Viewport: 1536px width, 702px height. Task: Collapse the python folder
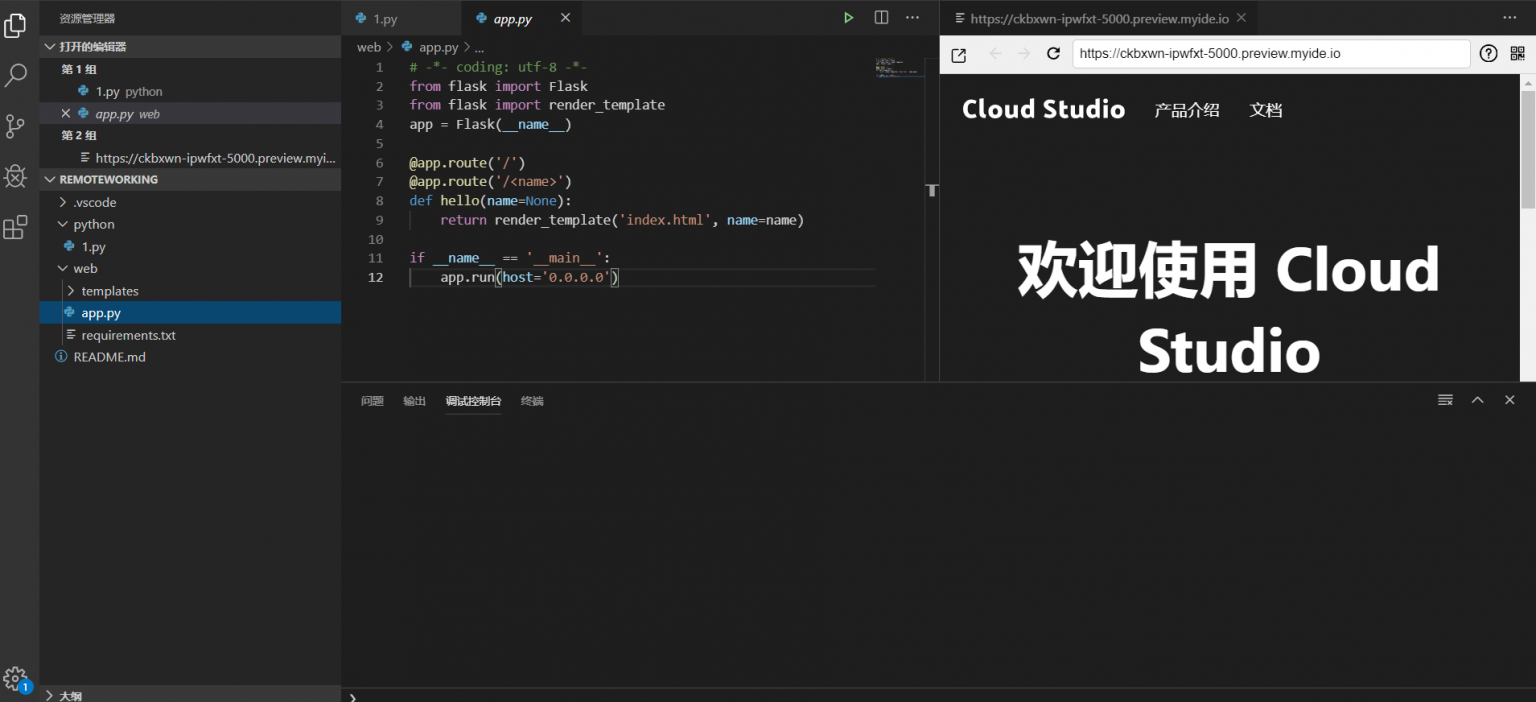click(x=94, y=224)
